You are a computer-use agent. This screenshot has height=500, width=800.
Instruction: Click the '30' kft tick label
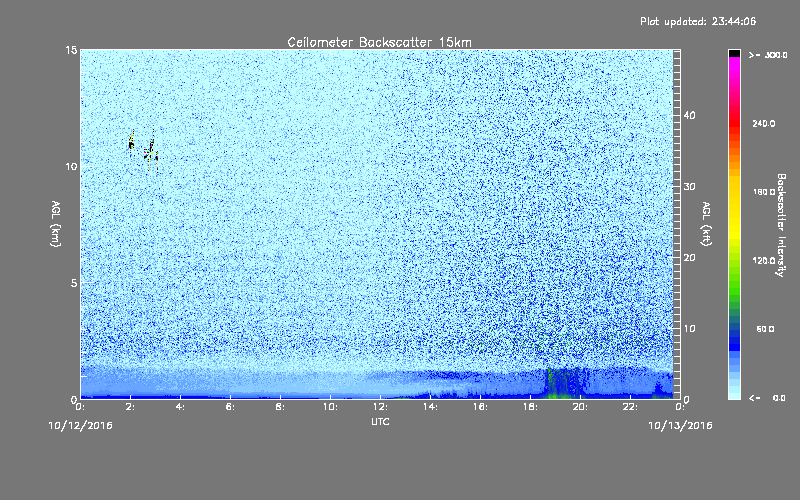(x=689, y=186)
